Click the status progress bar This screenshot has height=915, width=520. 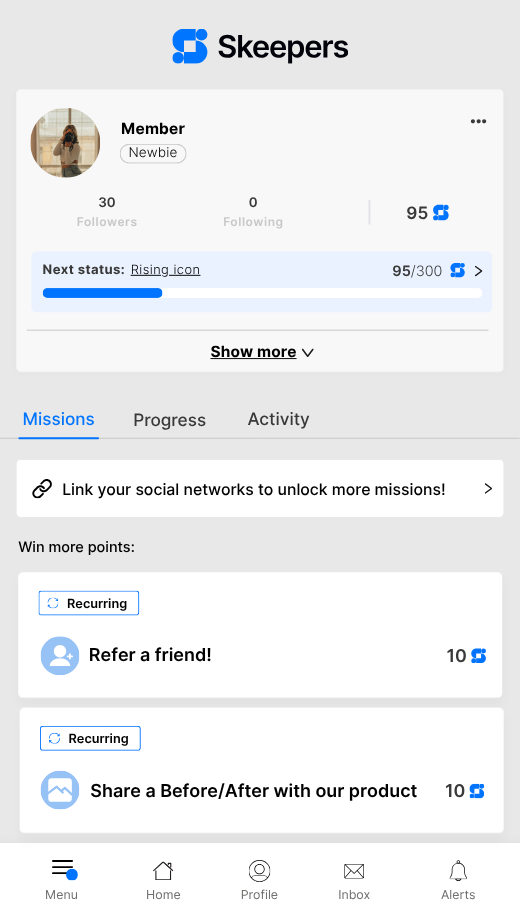[x=263, y=293]
